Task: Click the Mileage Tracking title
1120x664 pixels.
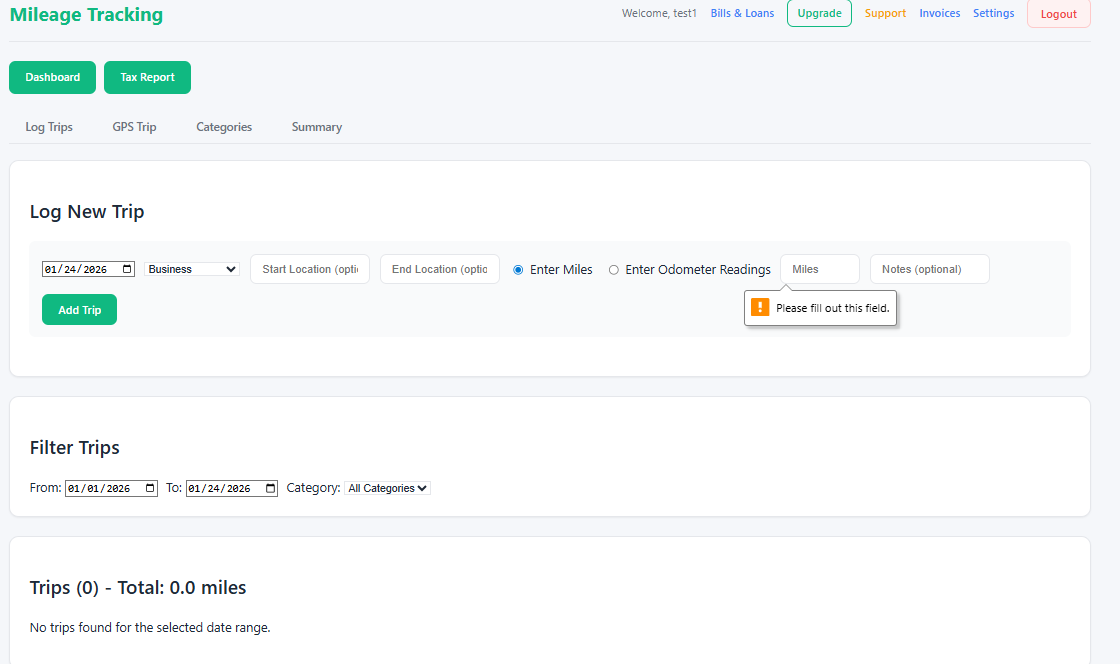Action: point(86,14)
